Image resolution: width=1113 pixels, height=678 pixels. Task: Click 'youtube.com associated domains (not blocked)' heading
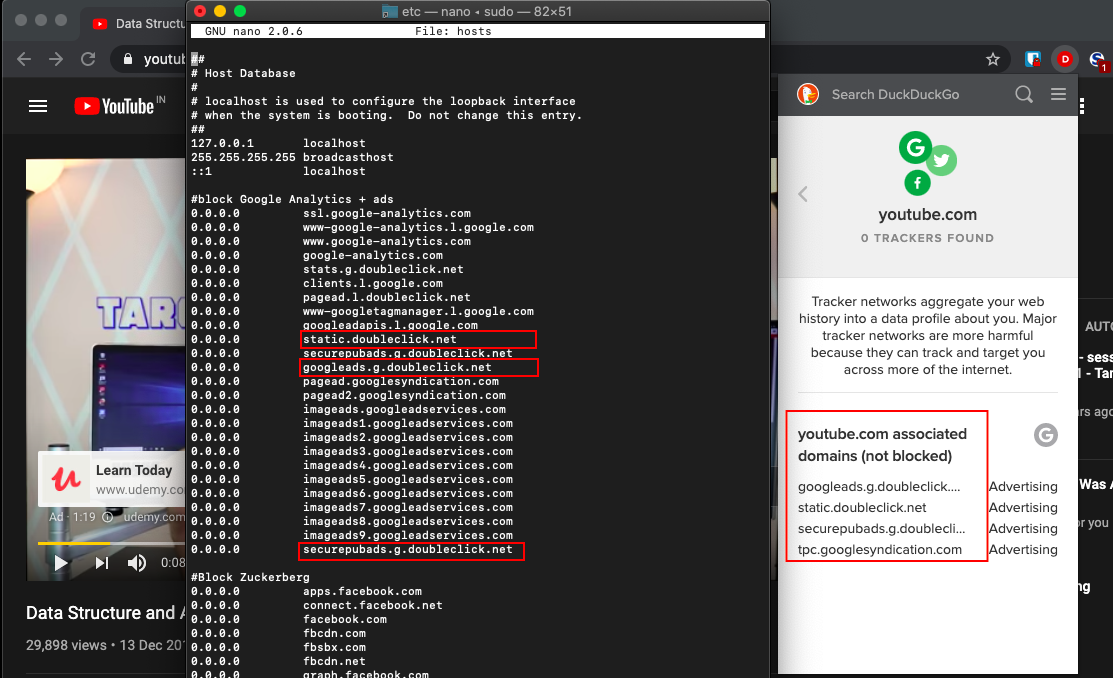[882, 445]
